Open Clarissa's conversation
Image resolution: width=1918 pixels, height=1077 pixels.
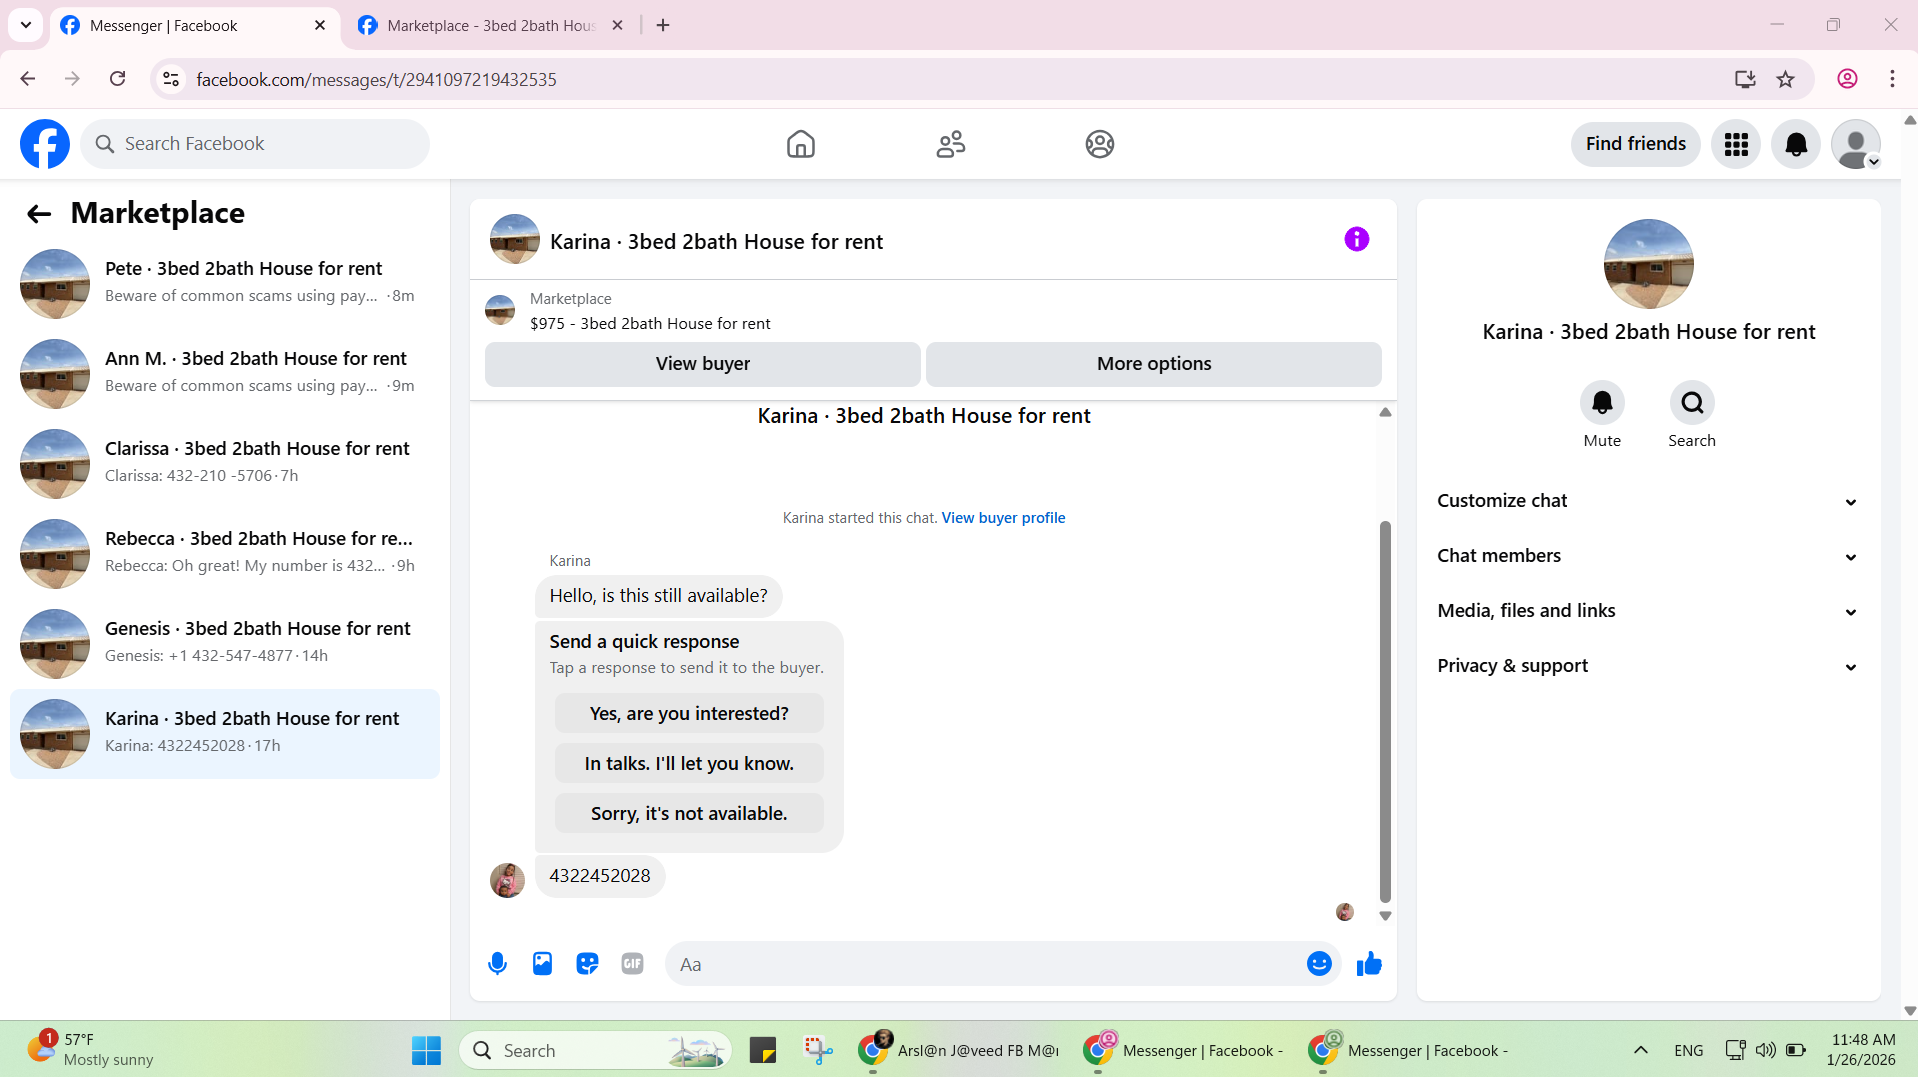tap(225, 464)
